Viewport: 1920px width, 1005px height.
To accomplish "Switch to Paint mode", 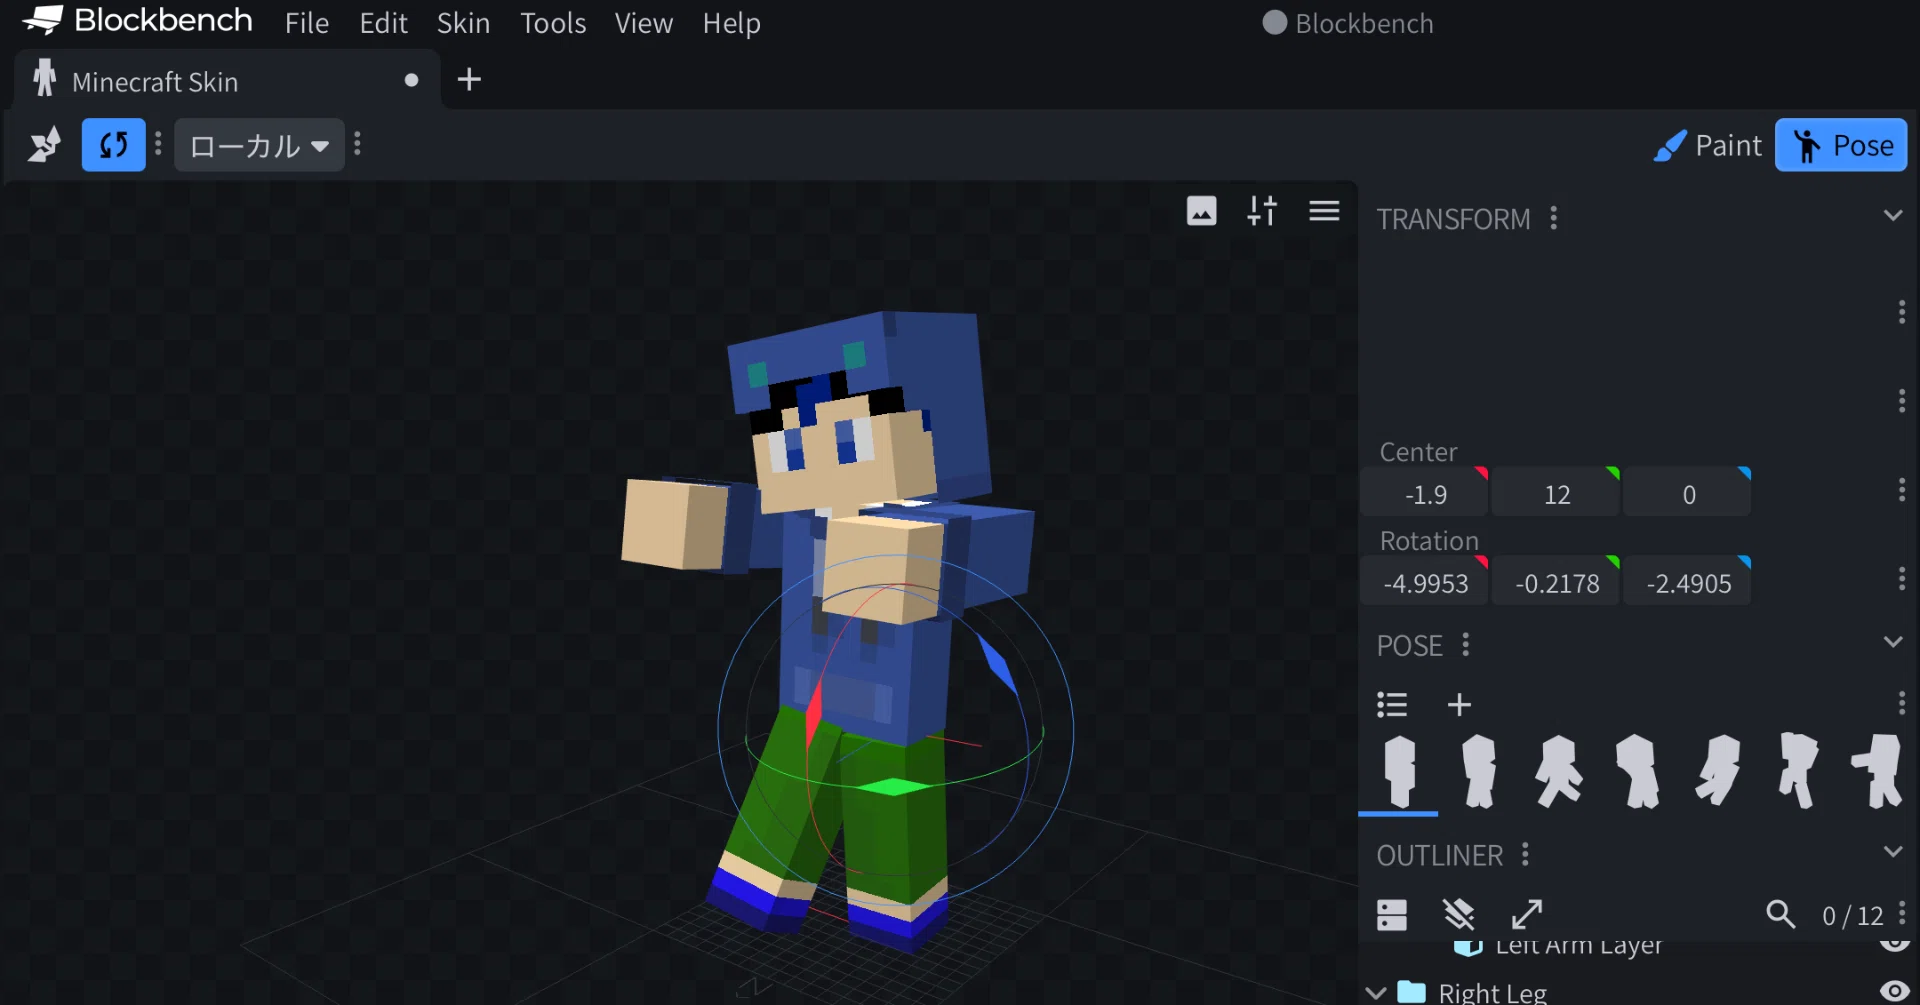I will click(x=1708, y=145).
